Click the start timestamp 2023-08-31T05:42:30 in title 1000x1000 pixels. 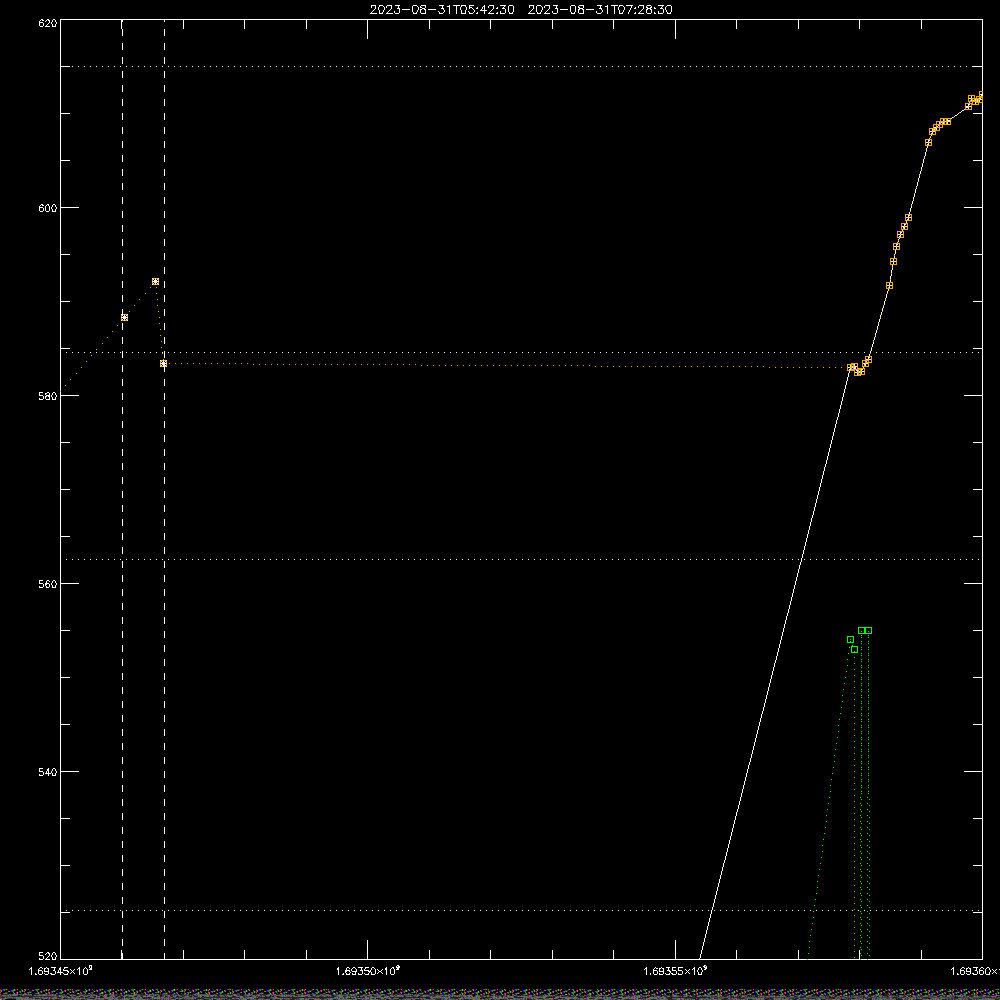point(442,10)
